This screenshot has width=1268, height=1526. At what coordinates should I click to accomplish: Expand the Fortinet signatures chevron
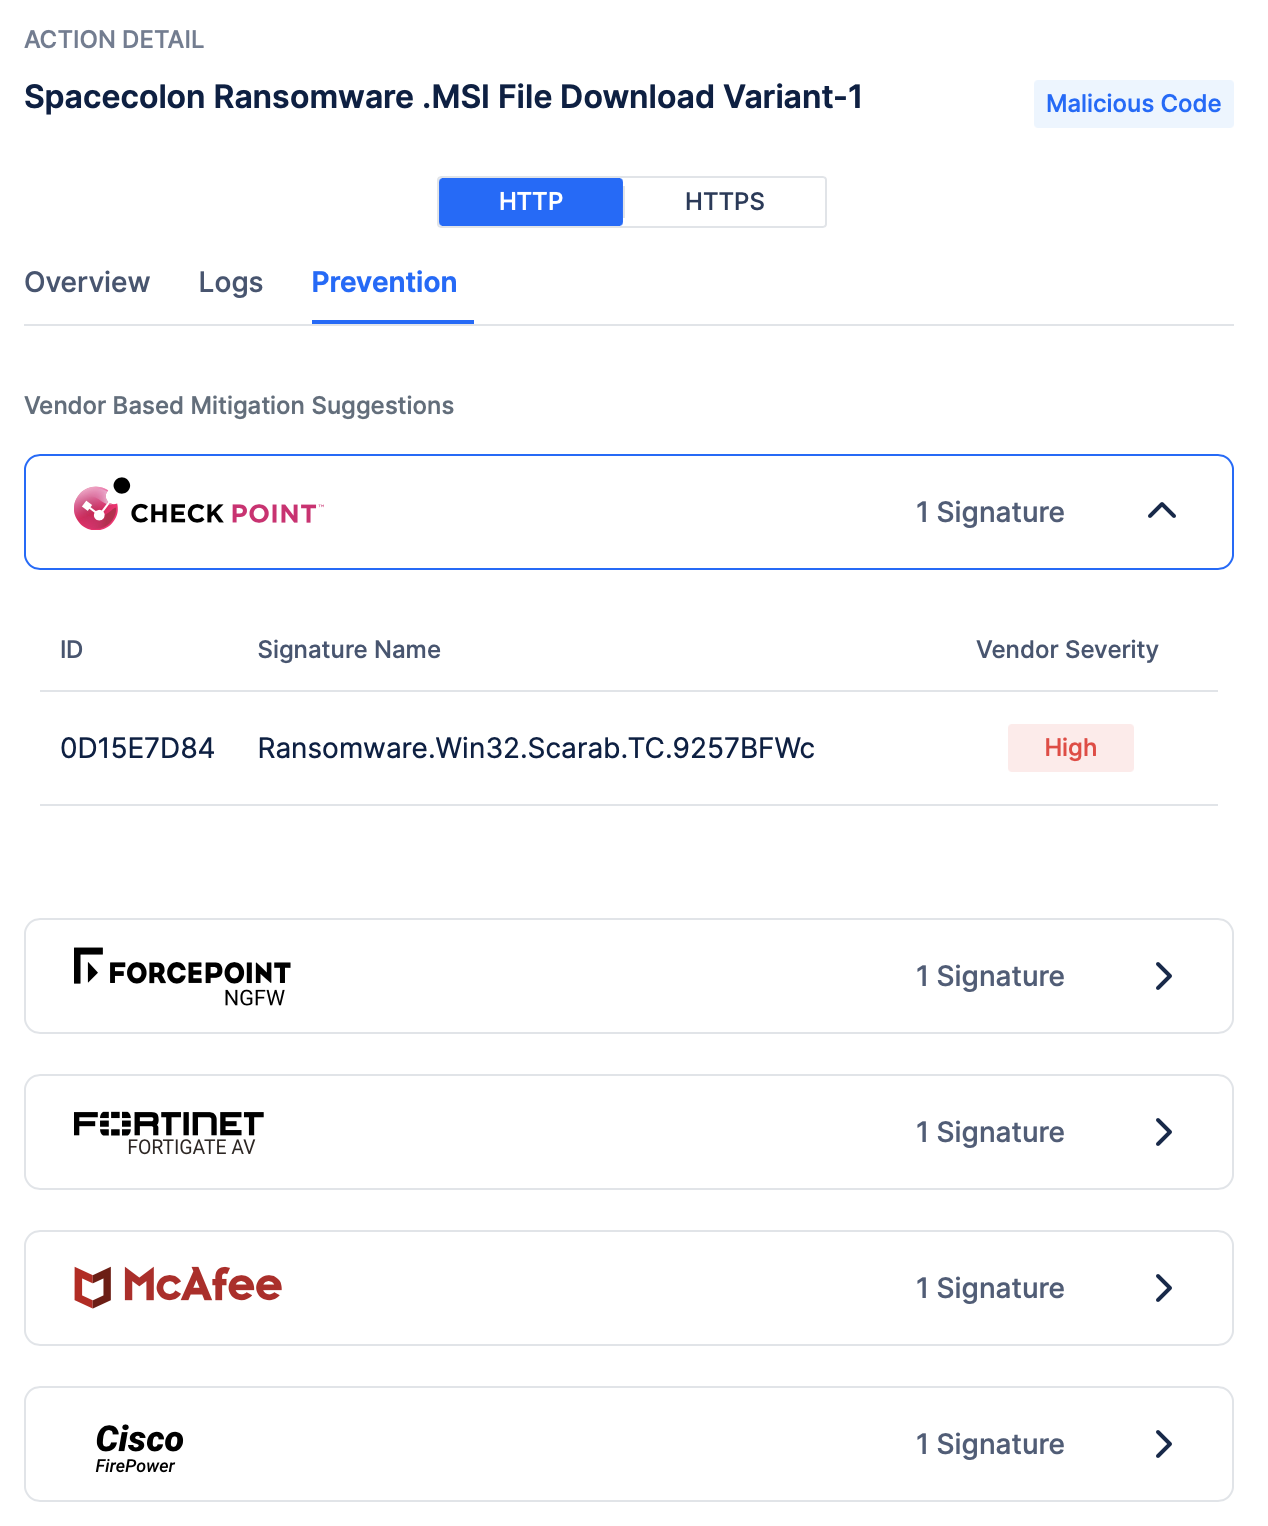click(1163, 1132)
